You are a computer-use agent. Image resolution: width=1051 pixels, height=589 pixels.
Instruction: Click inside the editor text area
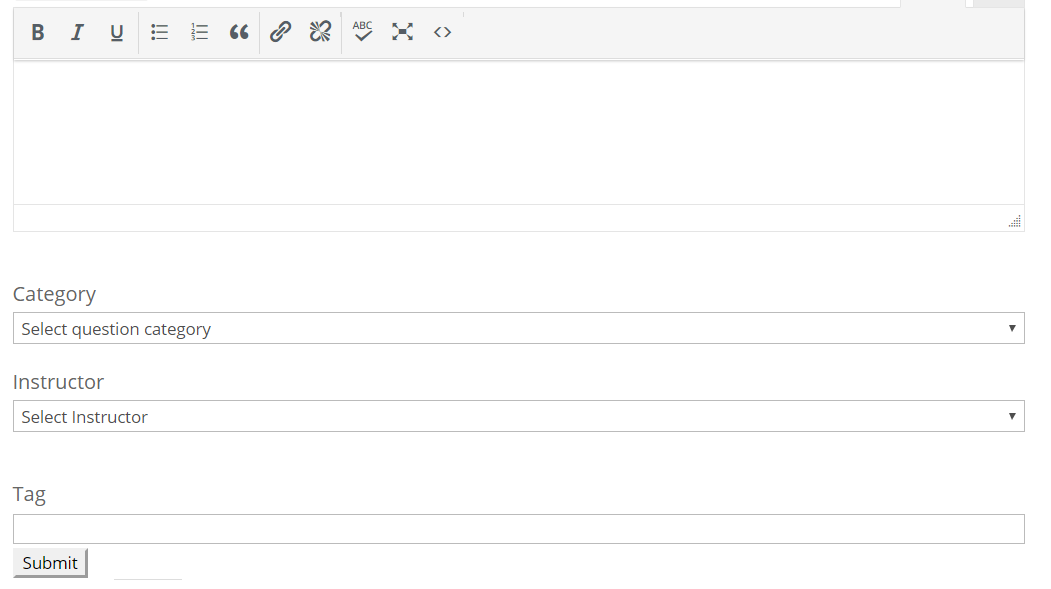click(519, 133)
